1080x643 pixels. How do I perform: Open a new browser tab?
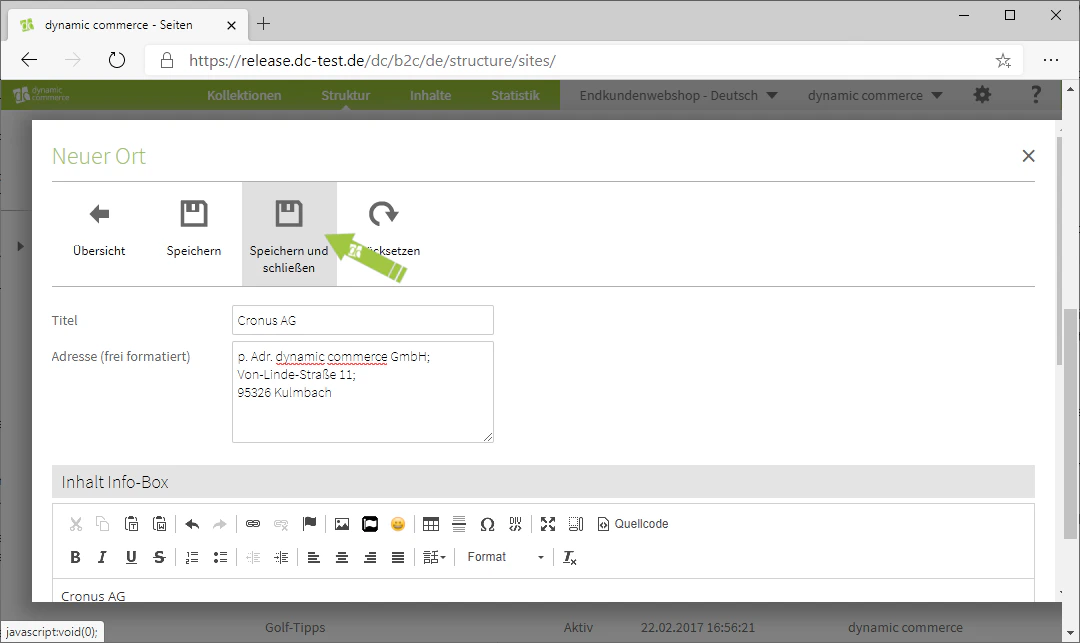tap(263, 24)
